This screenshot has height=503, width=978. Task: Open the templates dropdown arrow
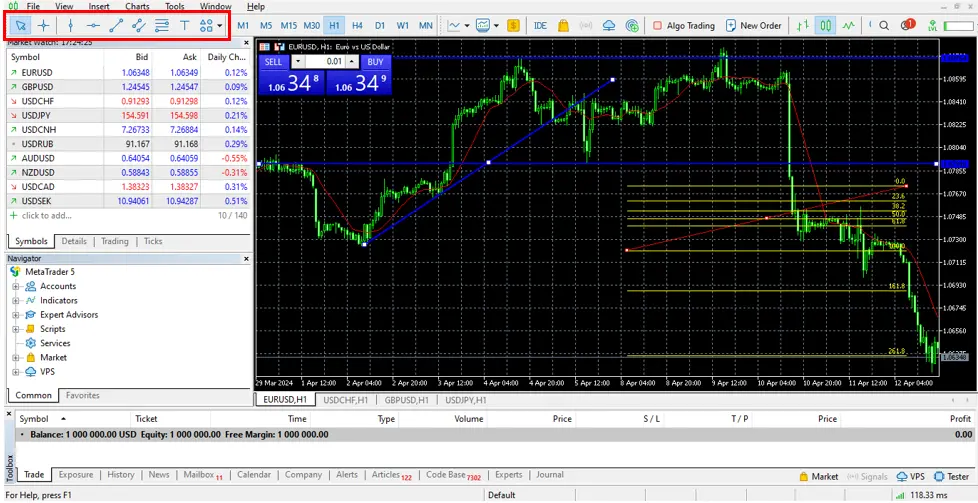pyautogui.click(x=496, y=26)
